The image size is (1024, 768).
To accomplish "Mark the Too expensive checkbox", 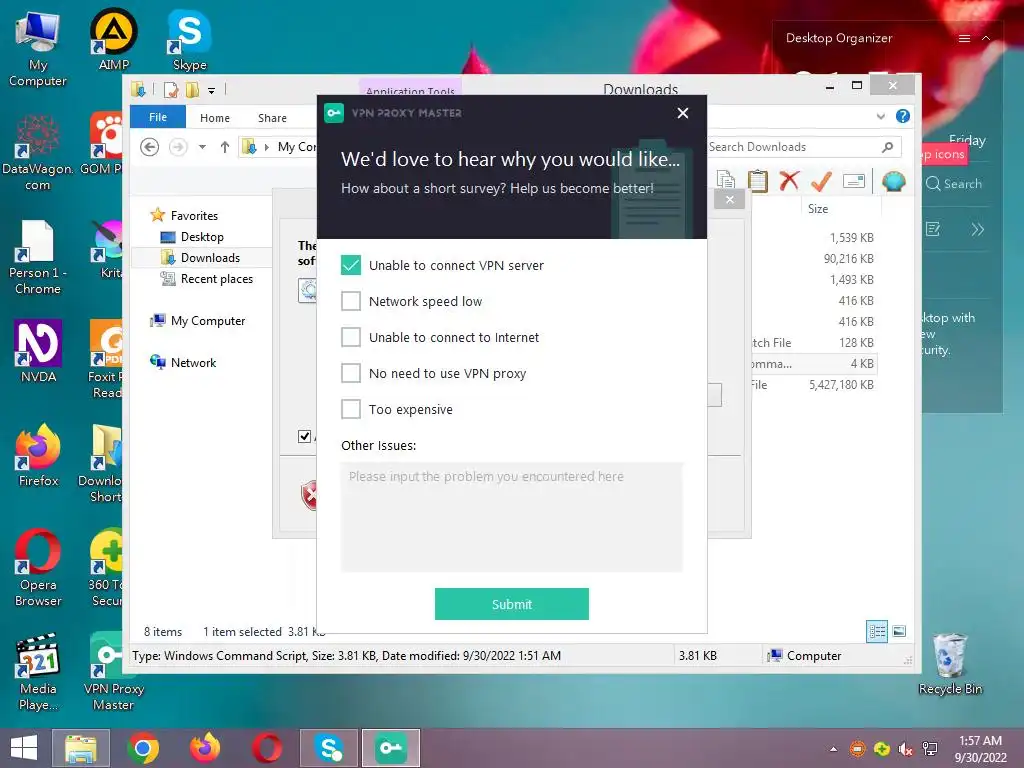I will (351, 409).
